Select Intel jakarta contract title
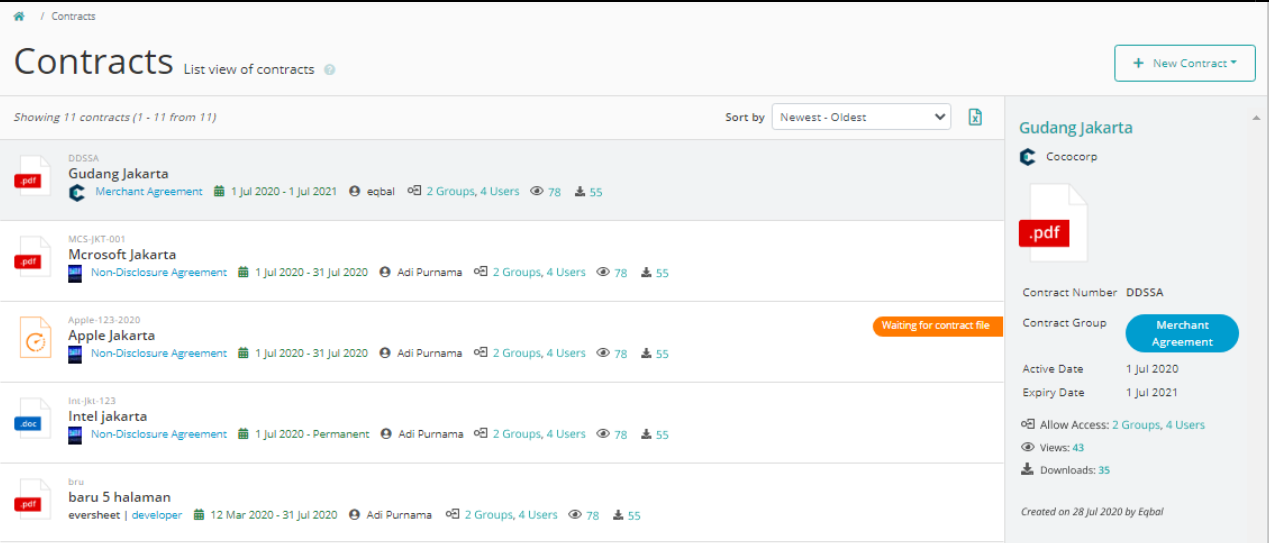 tap(107, 417)
